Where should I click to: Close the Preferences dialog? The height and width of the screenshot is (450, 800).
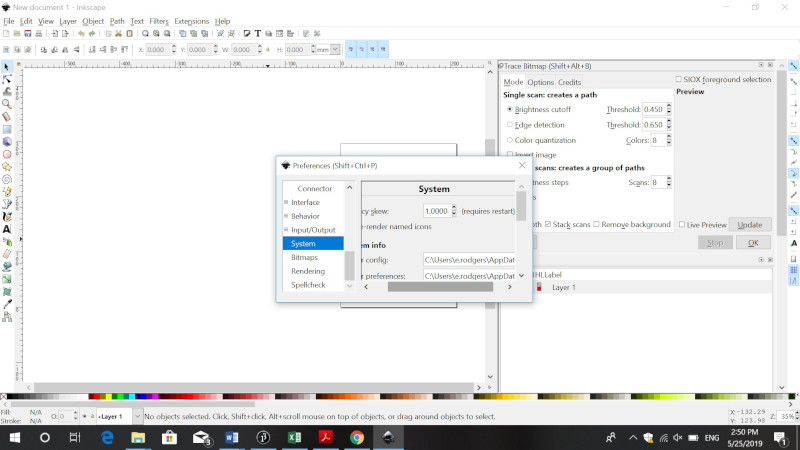pos(522,165)
